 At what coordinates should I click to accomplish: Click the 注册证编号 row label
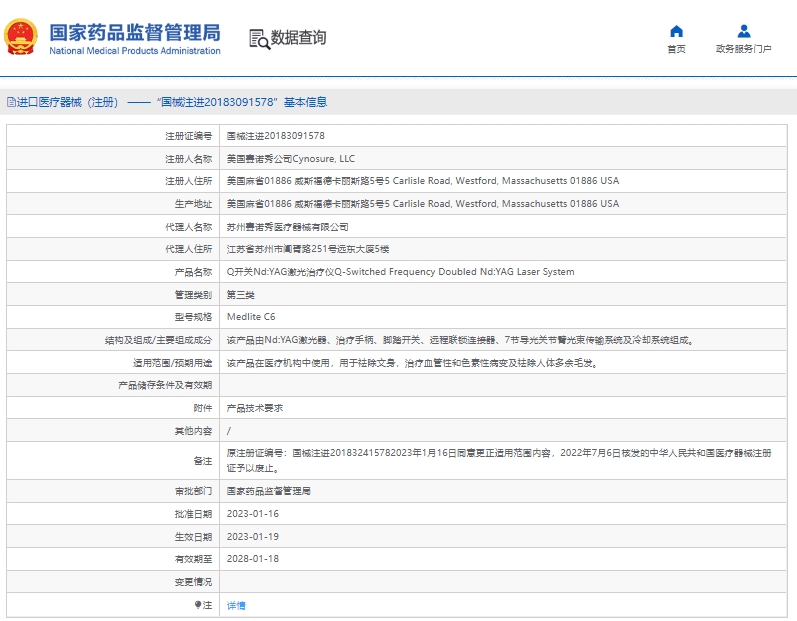(x=189, y=136)
